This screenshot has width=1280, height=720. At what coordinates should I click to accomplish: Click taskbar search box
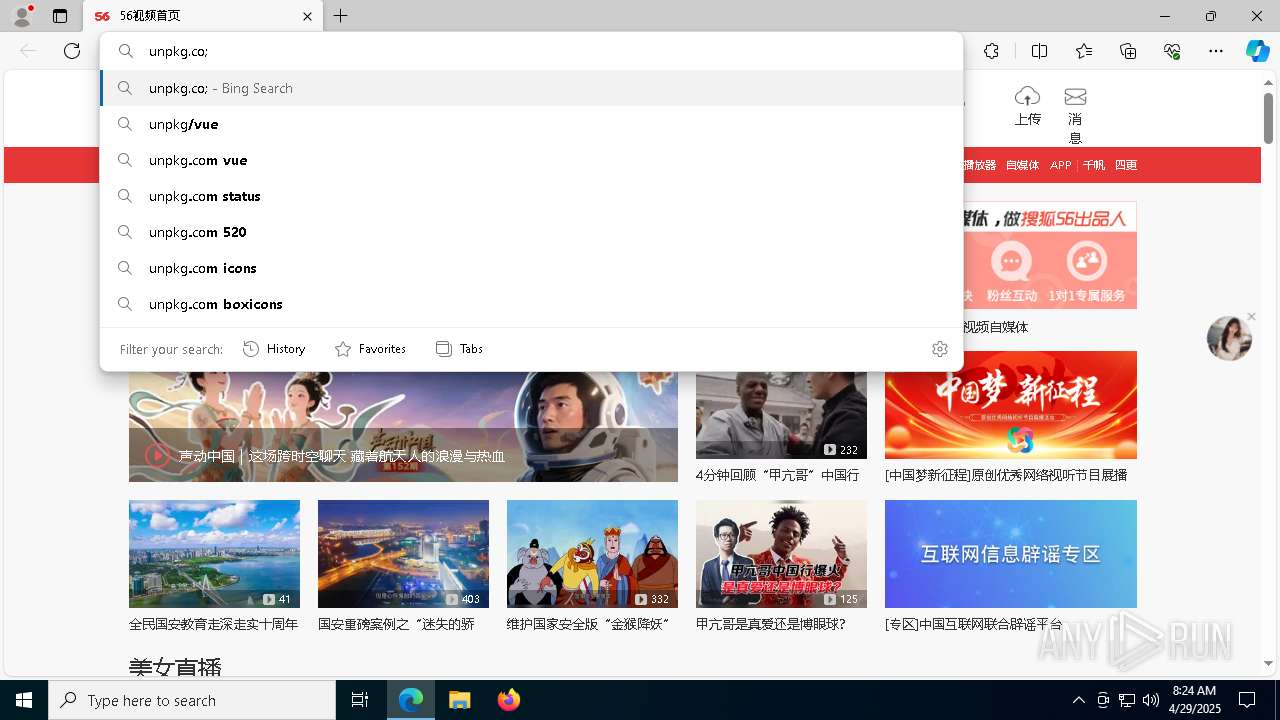pyautogui.click(x=192, y=700)
